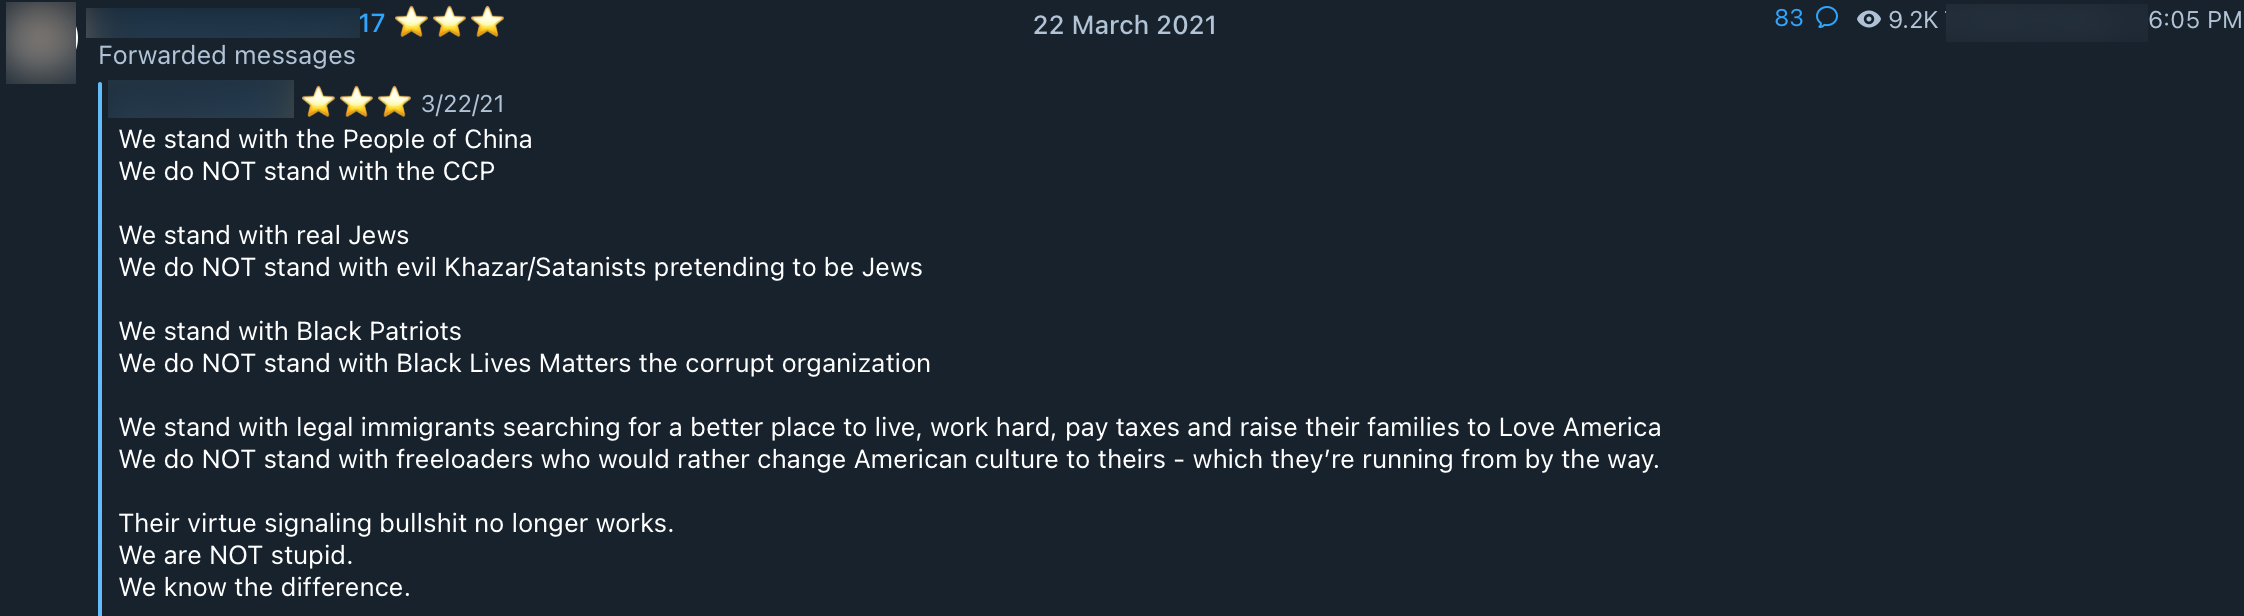2244x616 pixels.
Task: Select the third star emoji in the header
Action: [488, 21]
